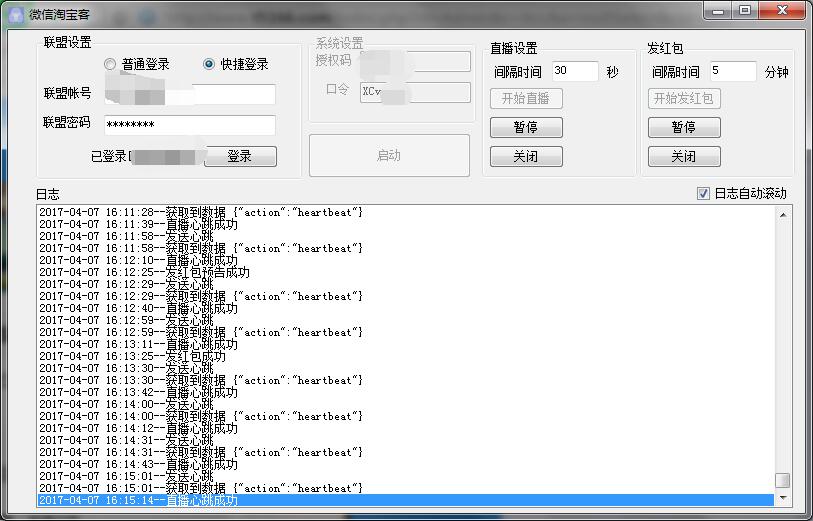Pause red packets with 暂停 under 发红包
Screen dimensions: 813x521
pyautogui.click(x=684, y=128)
